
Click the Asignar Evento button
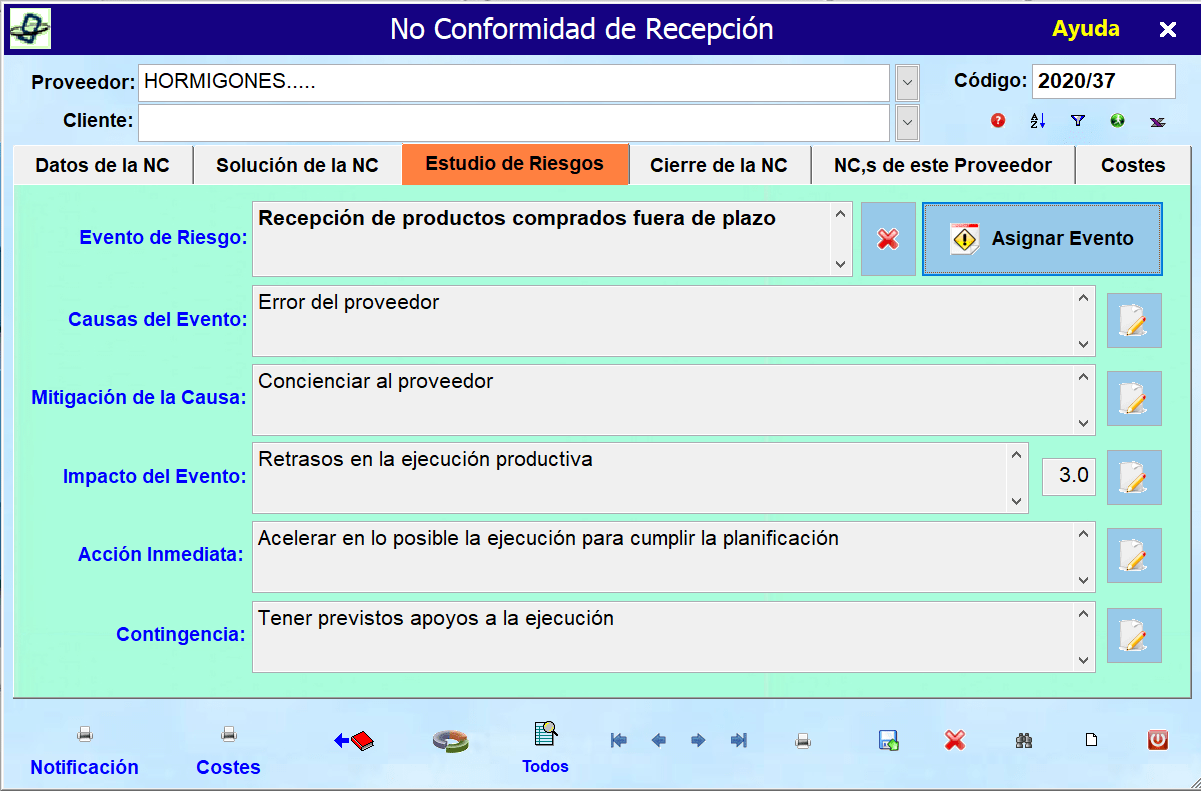1042,239
